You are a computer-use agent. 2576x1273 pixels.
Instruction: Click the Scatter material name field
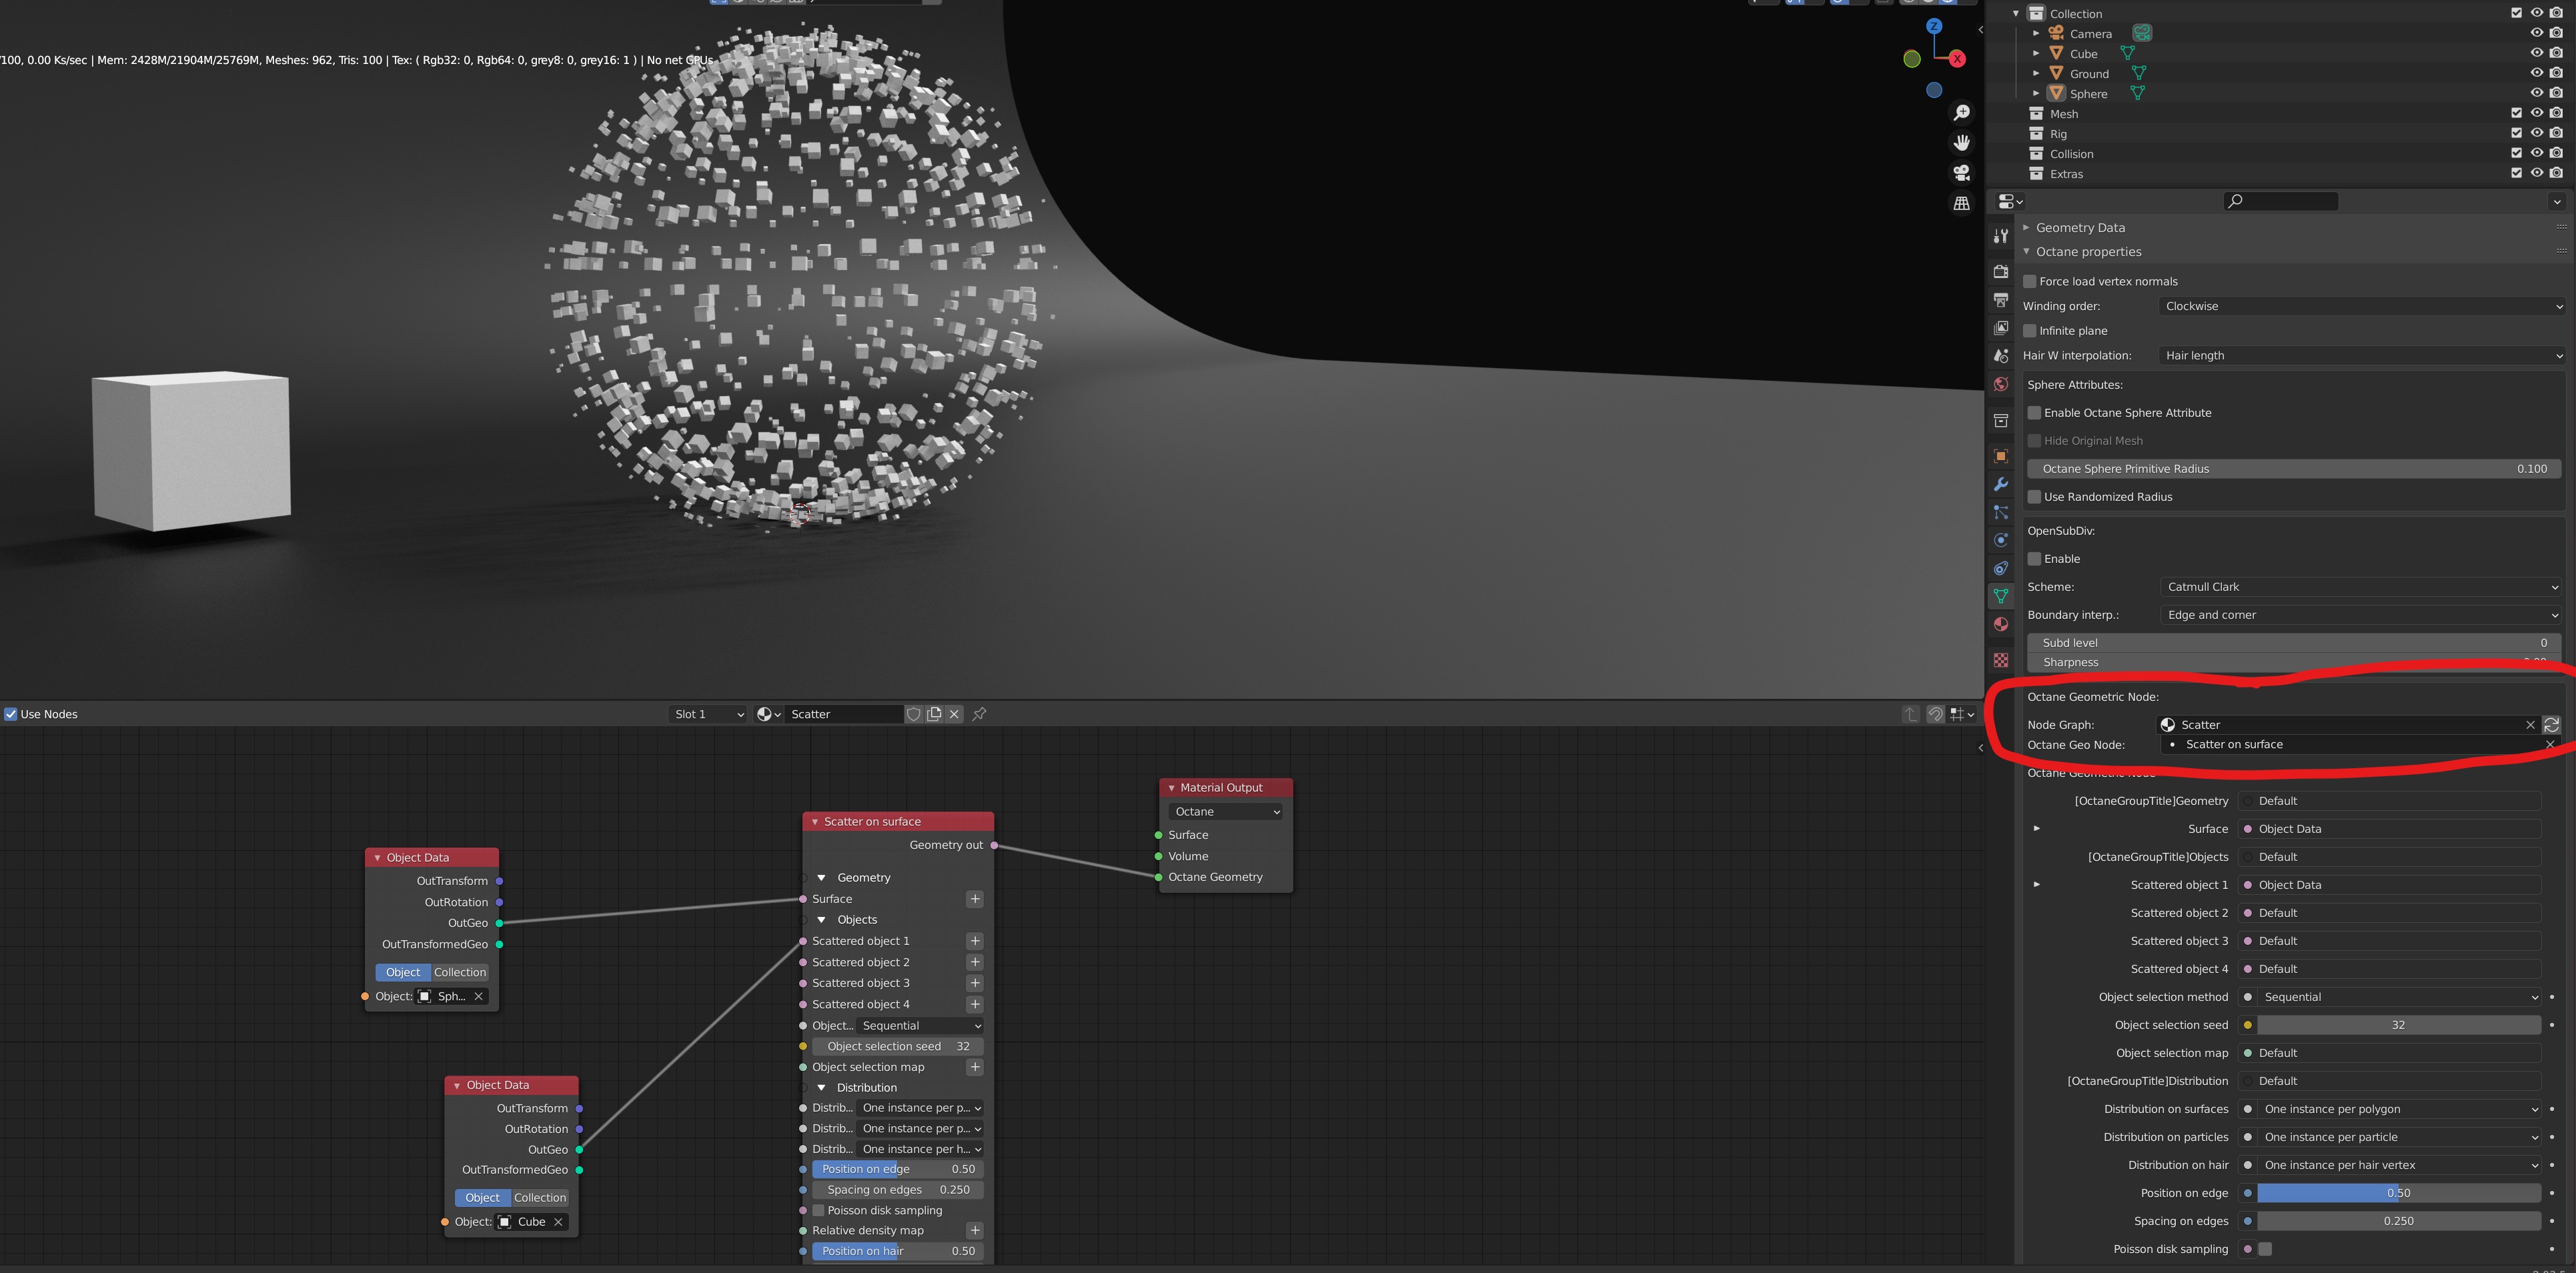(x=842, y=714)
